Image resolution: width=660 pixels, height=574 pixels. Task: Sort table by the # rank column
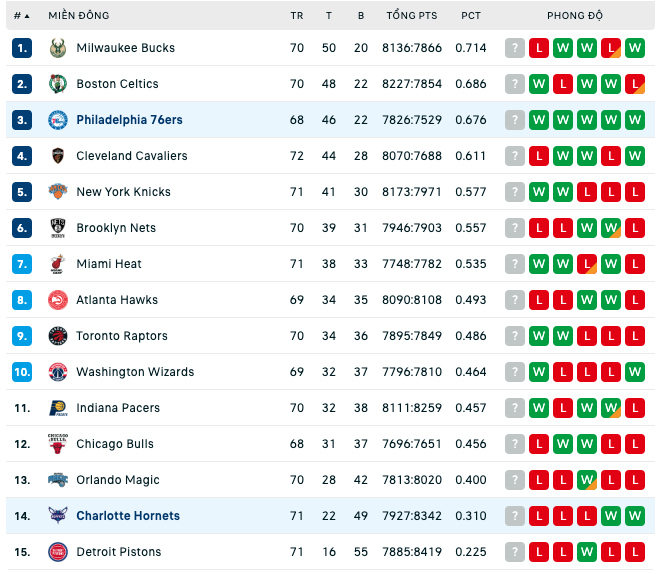coord(21,16)
